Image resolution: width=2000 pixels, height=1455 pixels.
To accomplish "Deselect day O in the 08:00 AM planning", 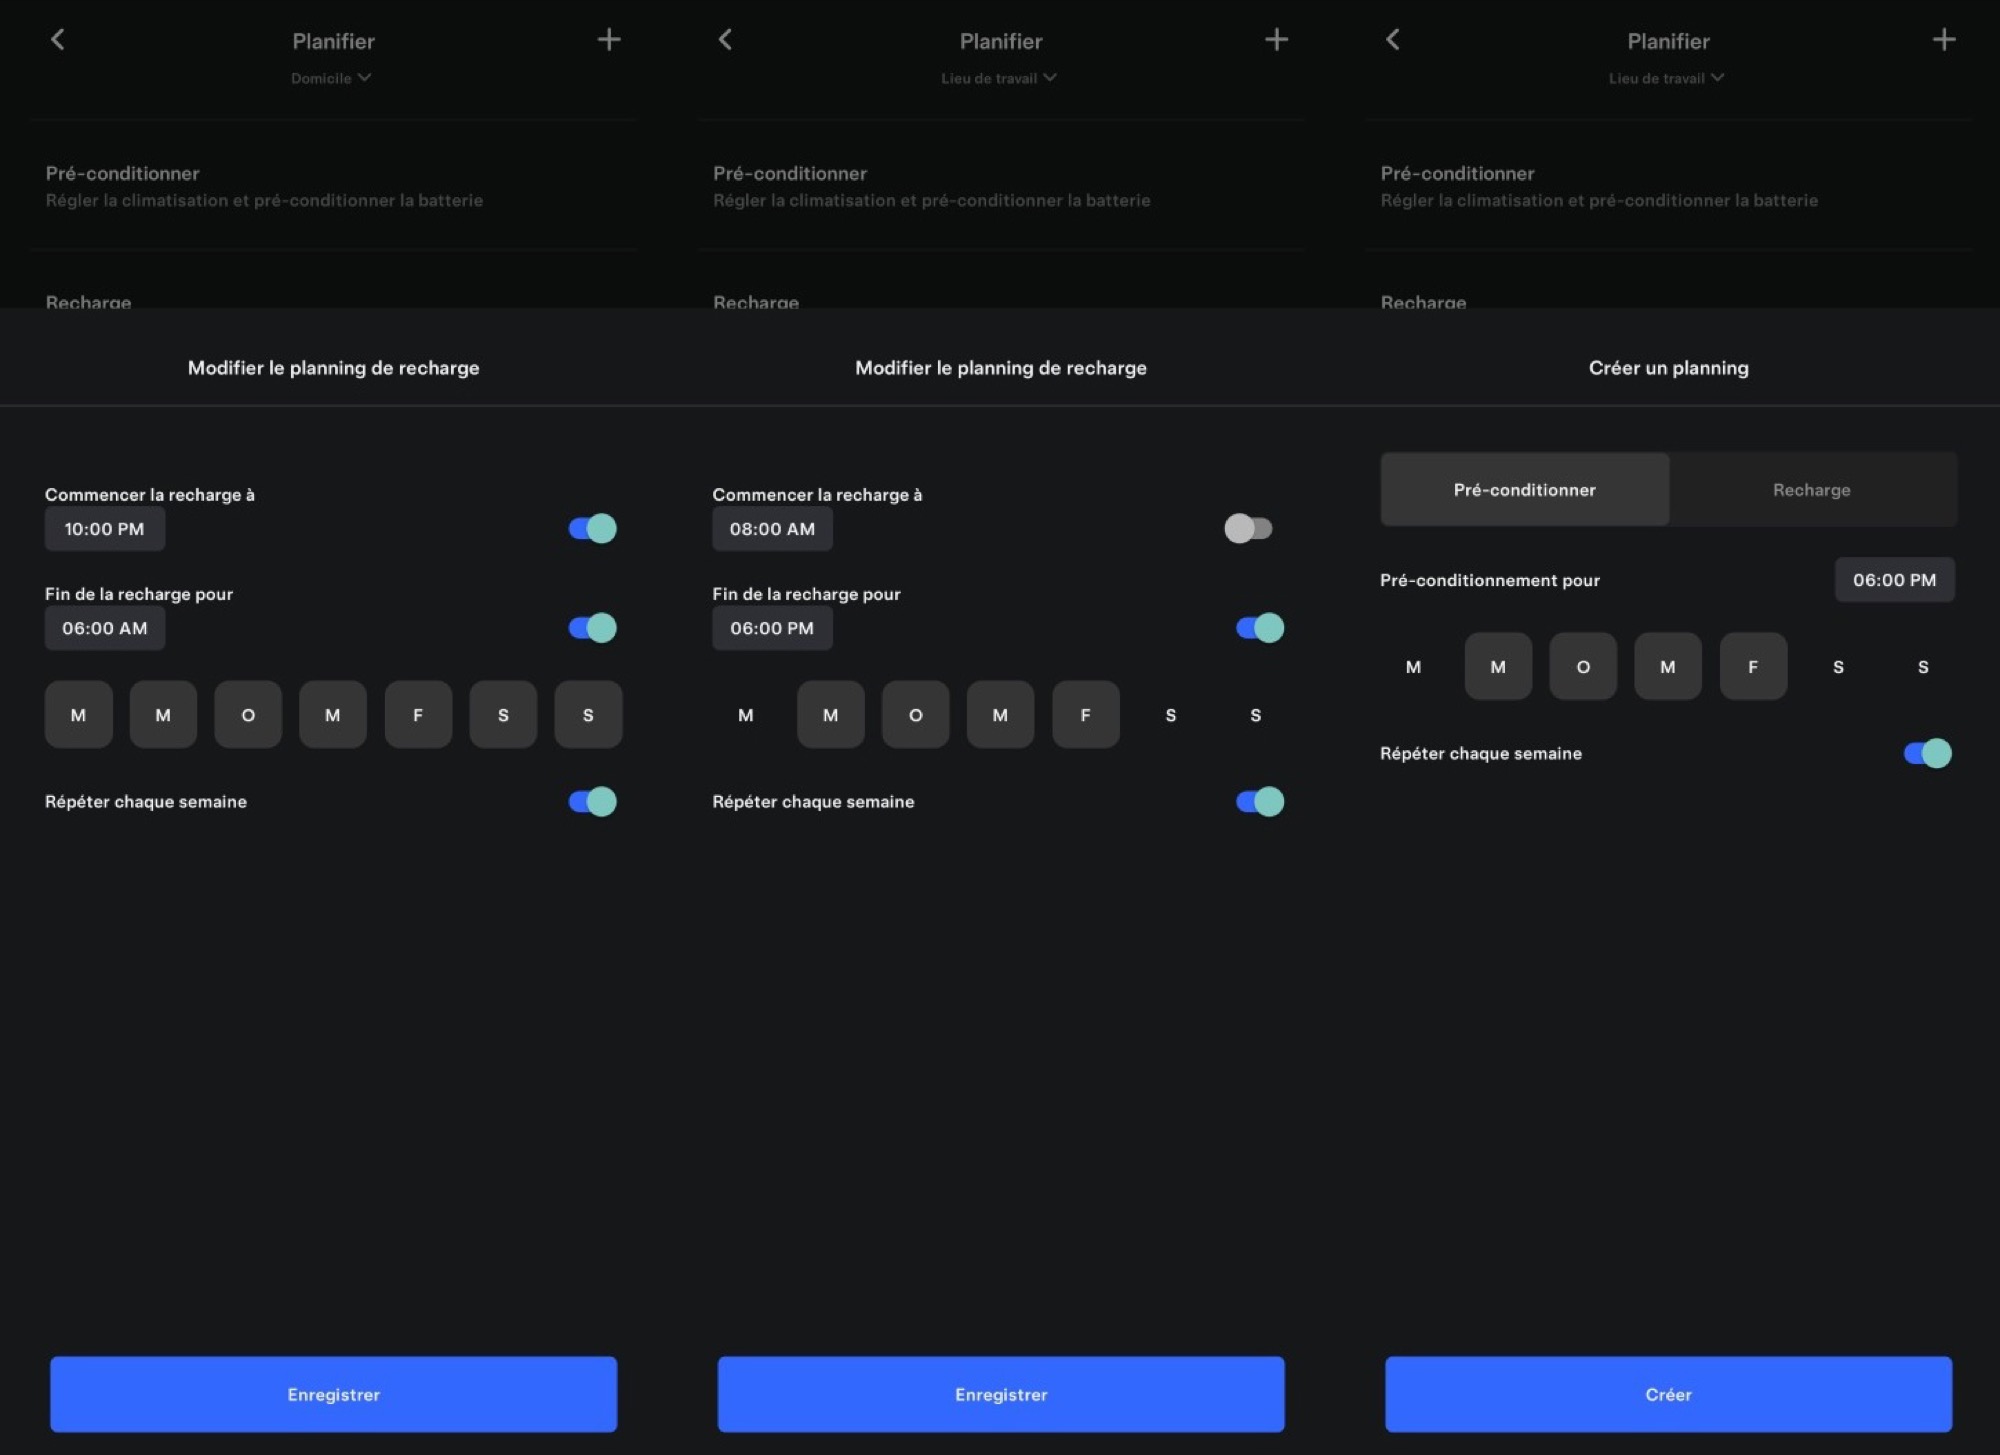I will point(916,715).
